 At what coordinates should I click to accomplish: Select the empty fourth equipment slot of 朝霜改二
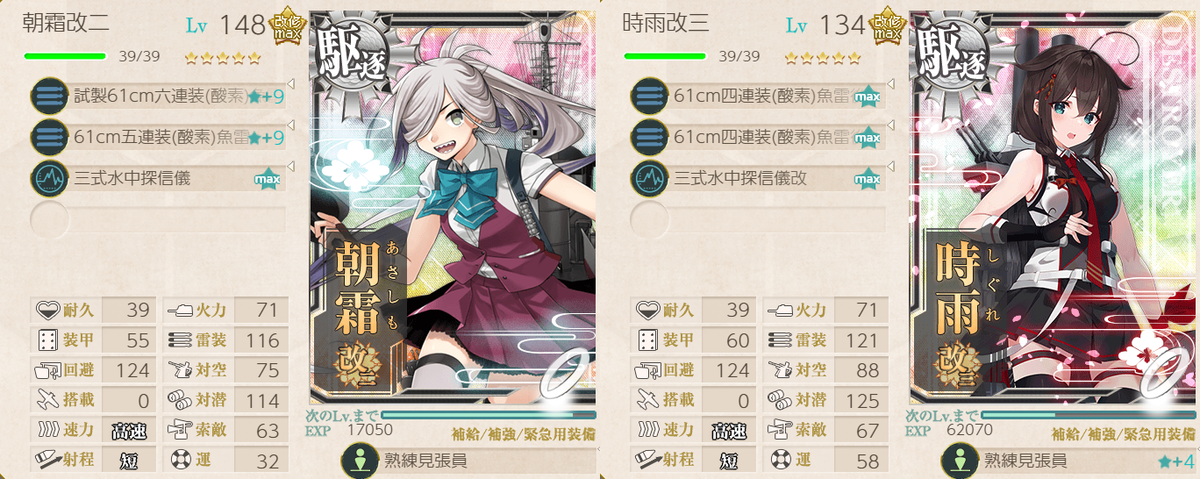pyautogui.click(x=158, y=218)
